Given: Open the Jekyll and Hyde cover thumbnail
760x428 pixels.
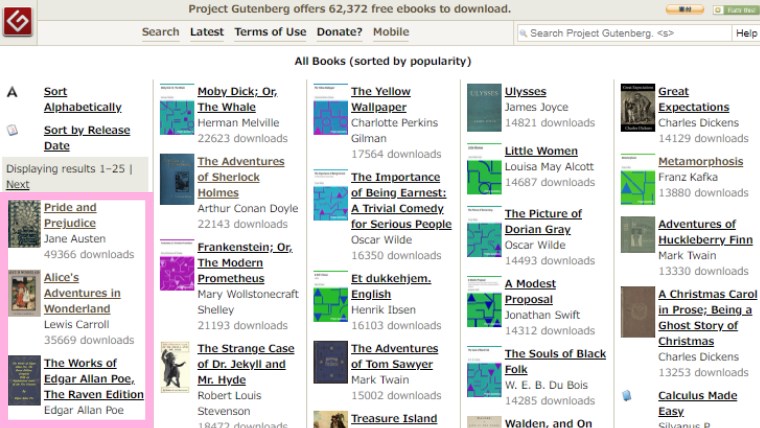Looking at the screenshot, I should point(175,367).
